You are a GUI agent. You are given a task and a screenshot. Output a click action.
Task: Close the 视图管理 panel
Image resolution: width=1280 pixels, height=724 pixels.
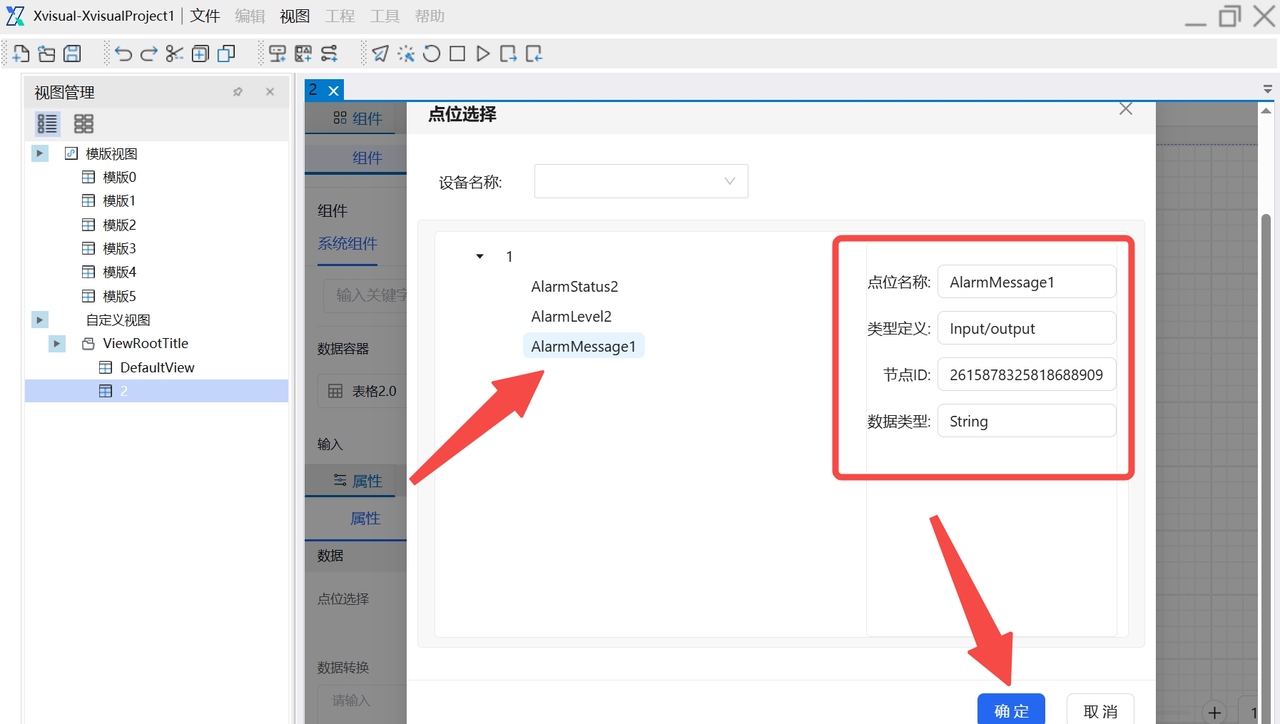tap(270, 92)
